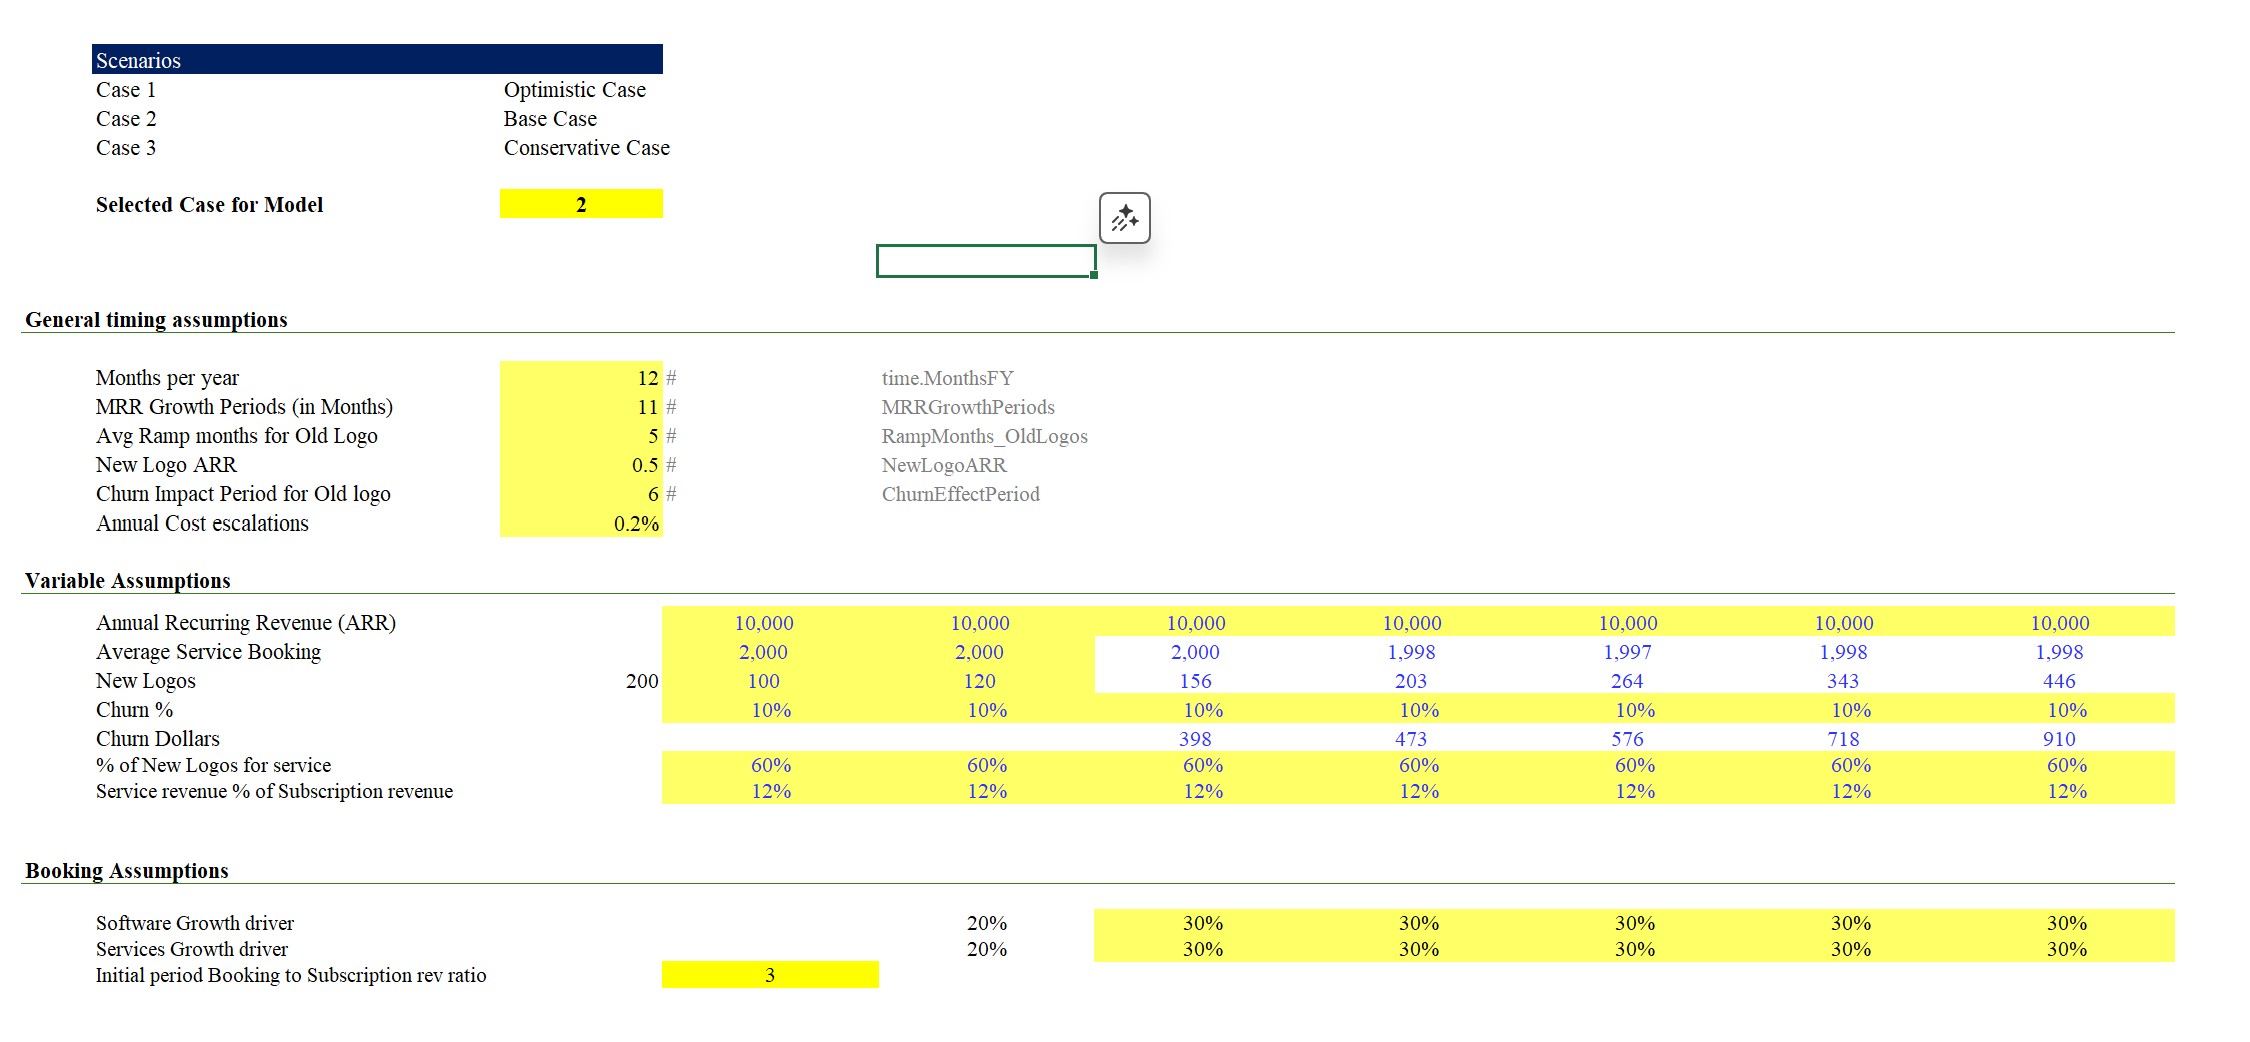The width and height of the screenshot is (2250, 1042).
Task: Select the first ARR value of 10,000
Action: coord(765,622)
